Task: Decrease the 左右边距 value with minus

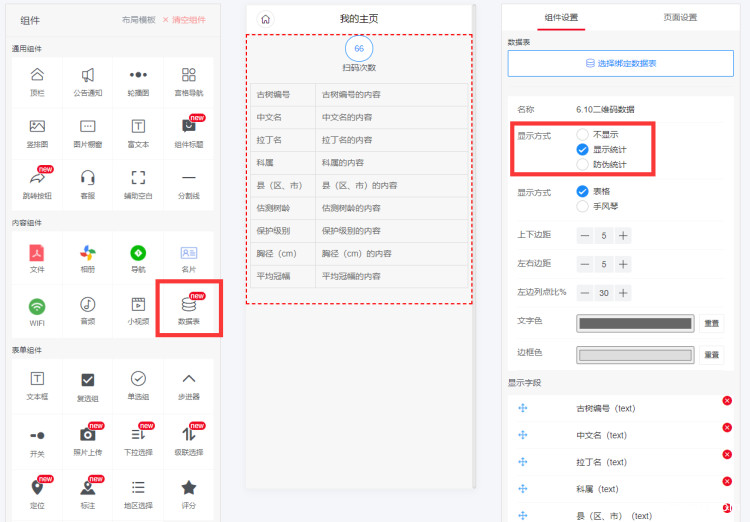Action: coord(585,264)
